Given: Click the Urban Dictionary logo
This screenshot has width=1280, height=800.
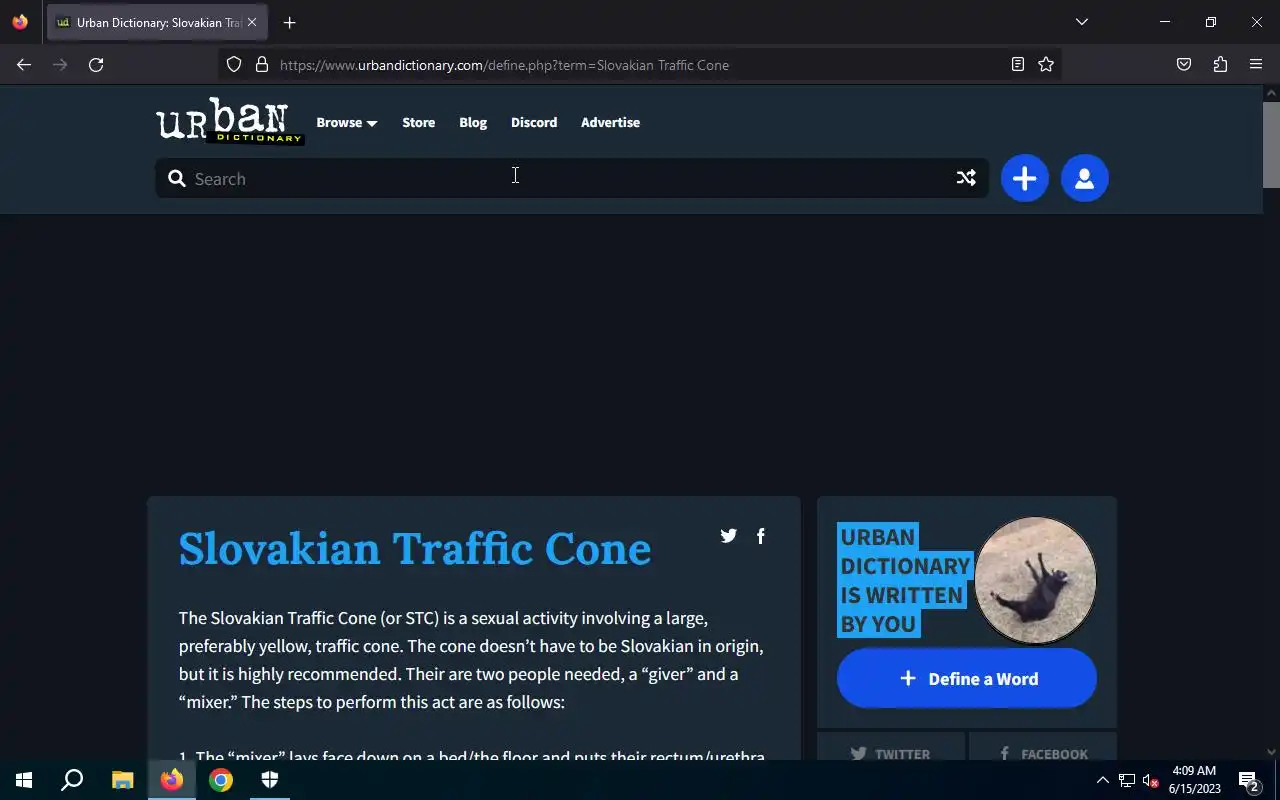Looking at the screenshot, I should 229,121.
